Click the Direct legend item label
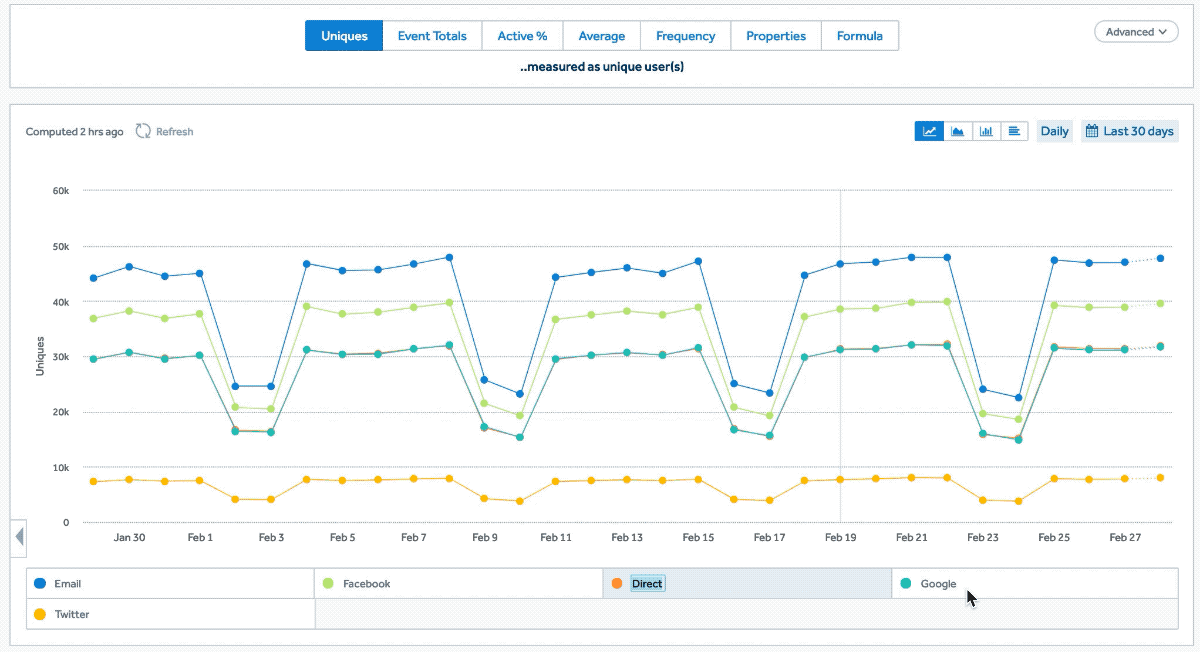The height and width of the screenshot is (652, 1200). coord(647,584)
